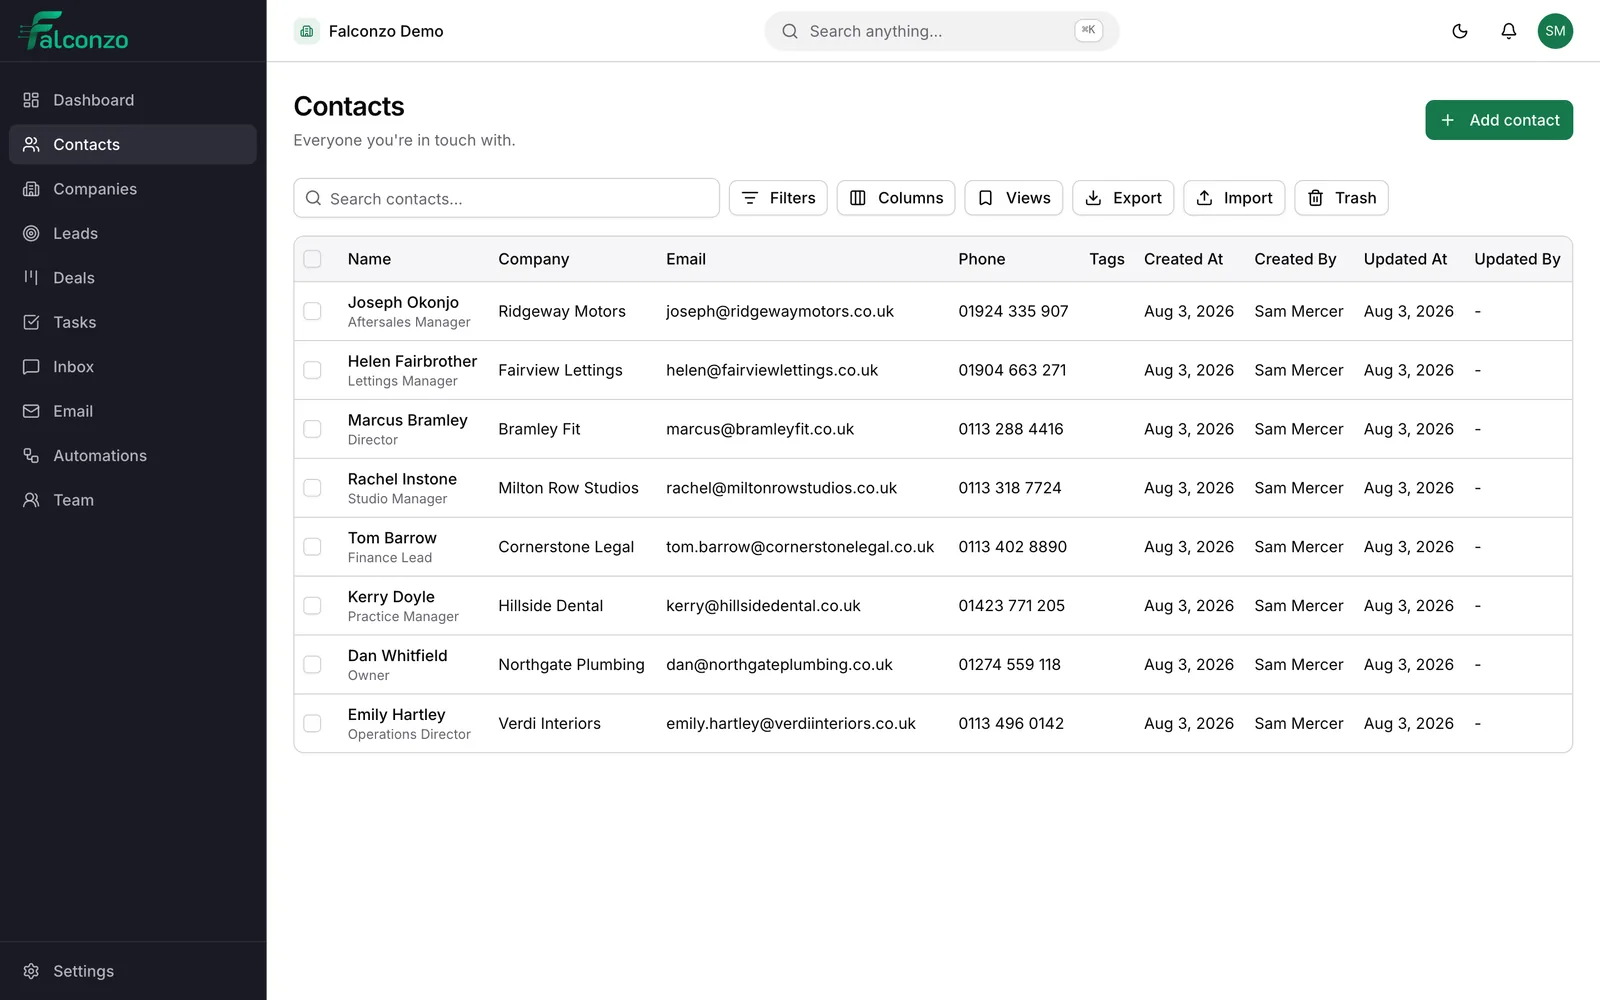Click the Team people icon
The height and width of the screenshot is (1000, 1600).
31,500
